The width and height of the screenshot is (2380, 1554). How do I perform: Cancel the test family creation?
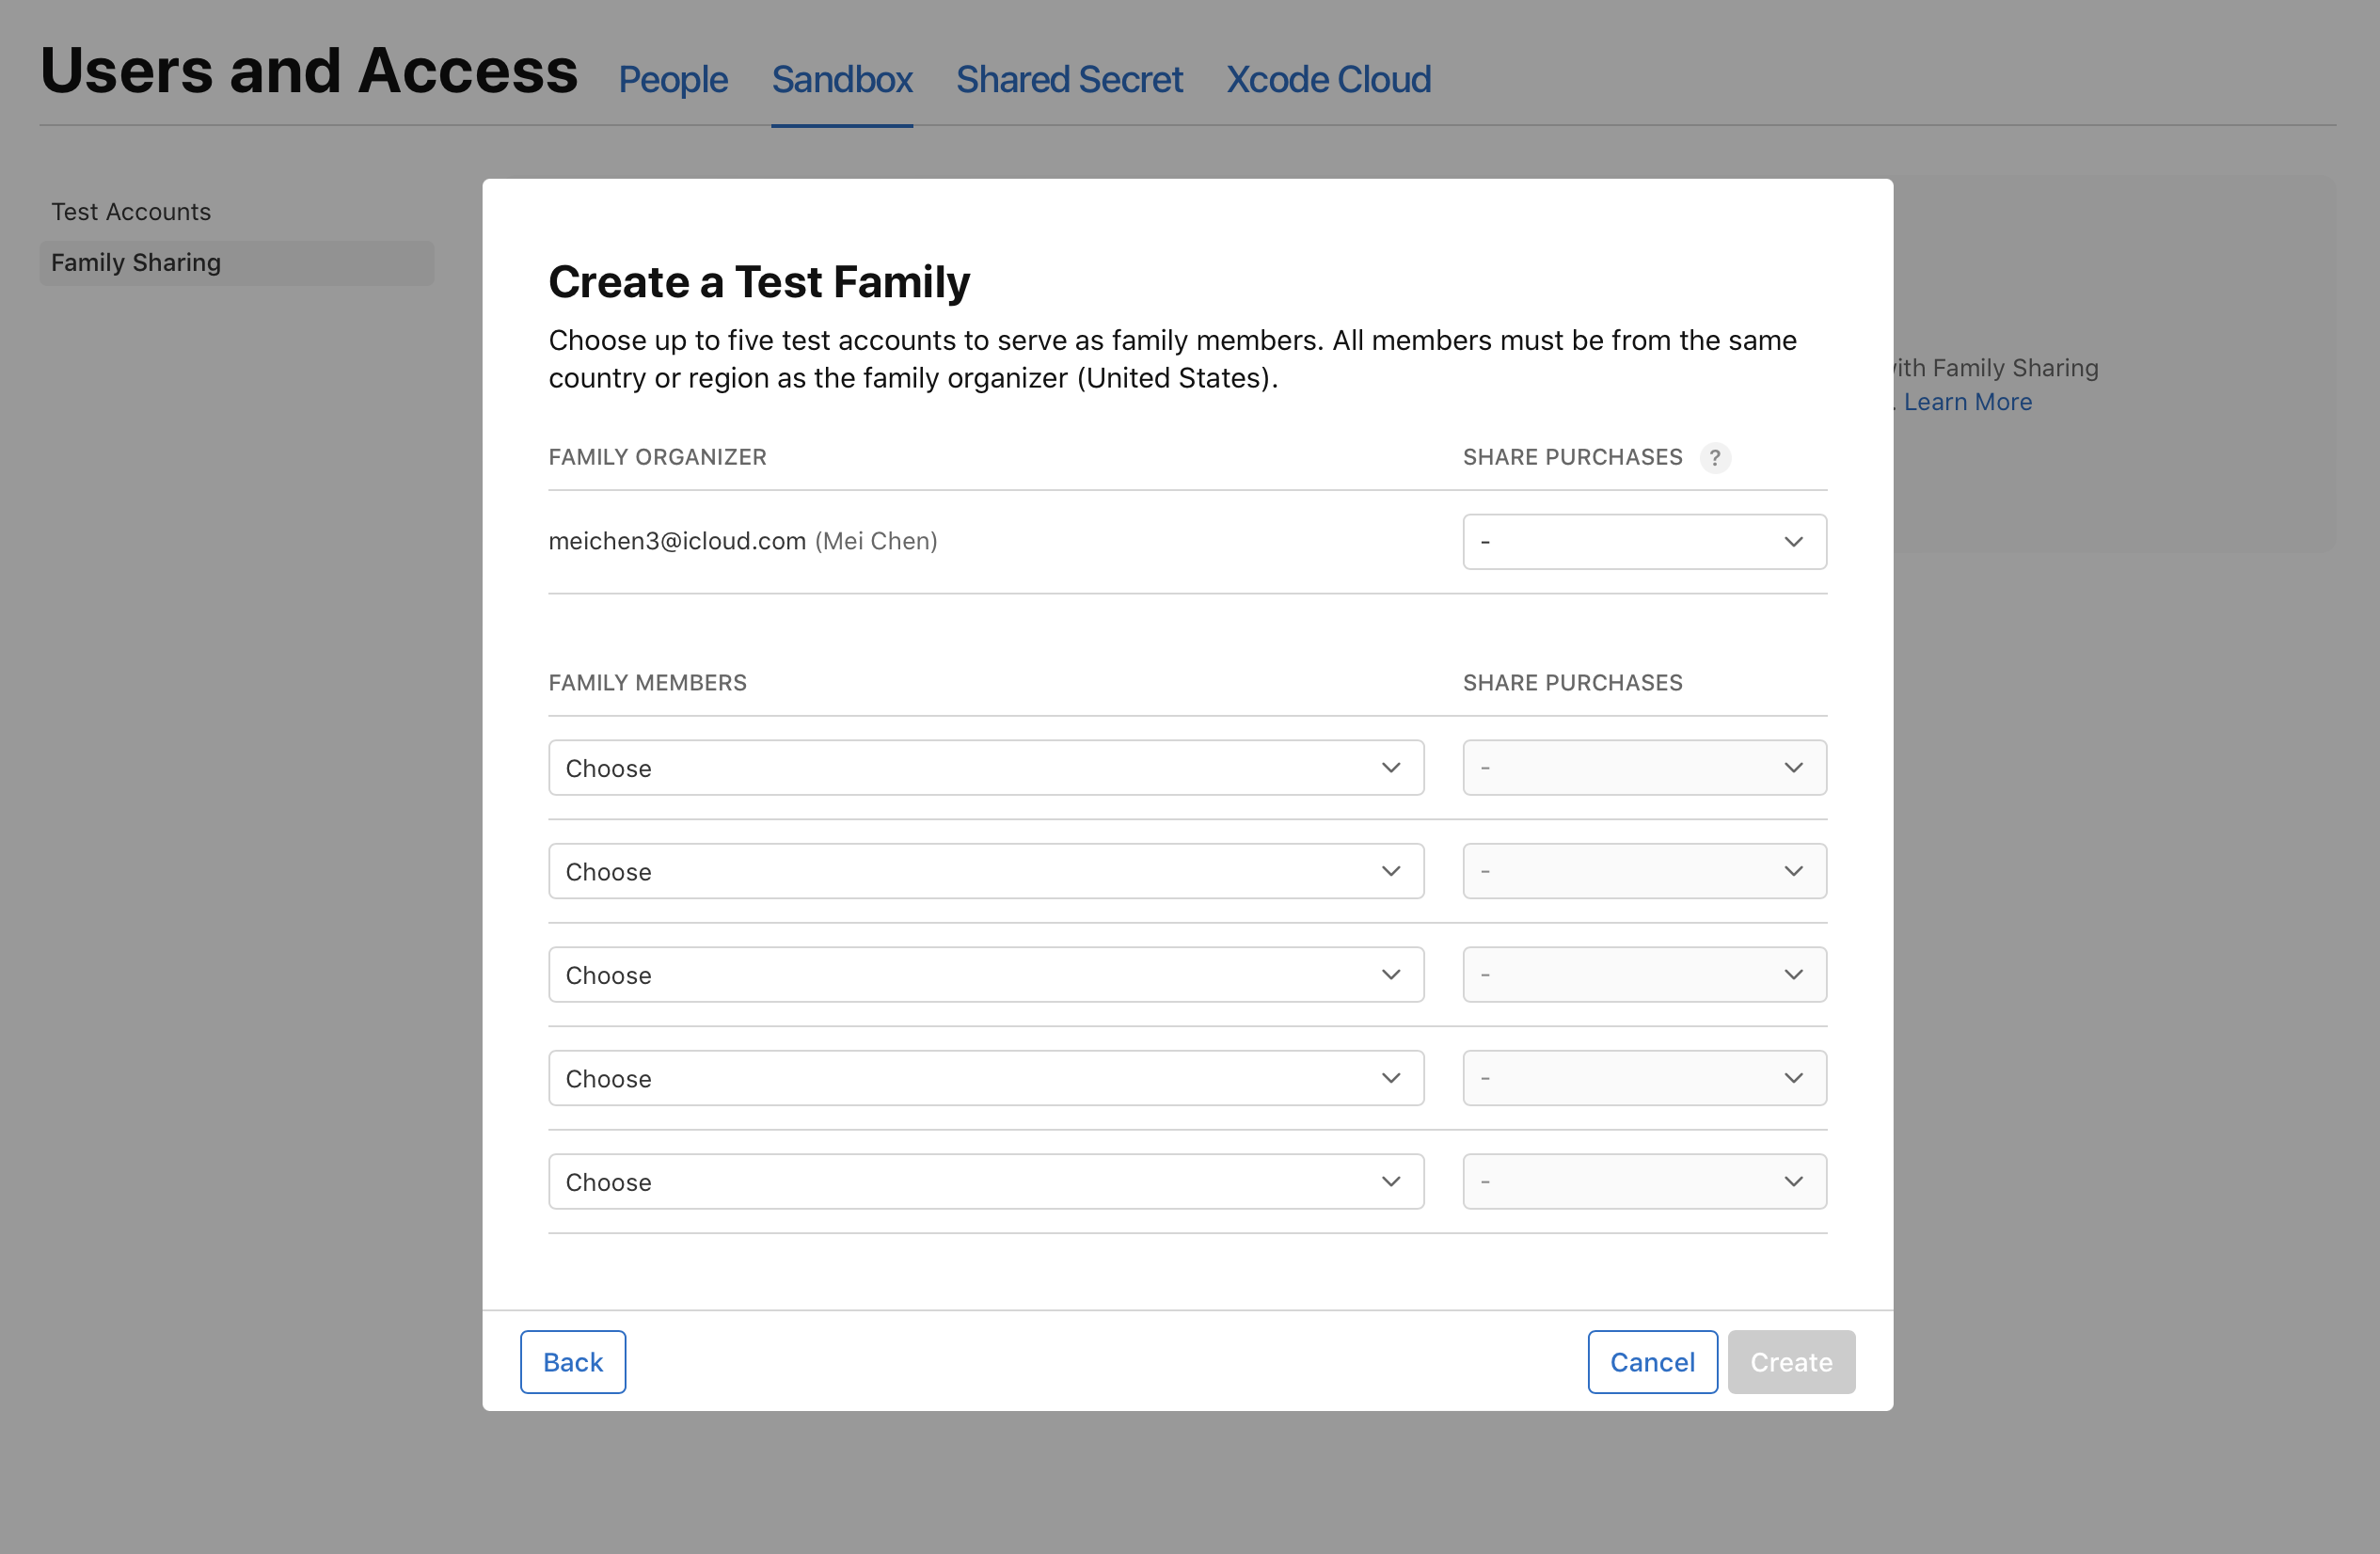tap(1652, 1361)
